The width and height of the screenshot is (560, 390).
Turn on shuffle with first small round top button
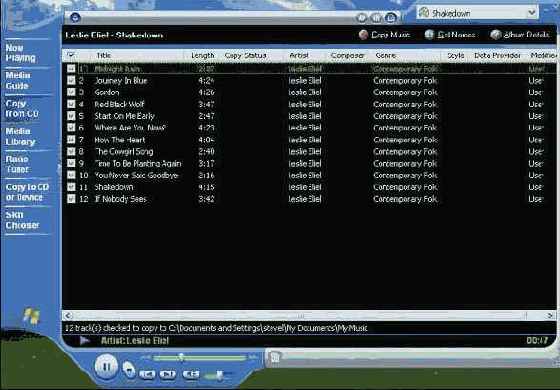click(x=362, y=18)
